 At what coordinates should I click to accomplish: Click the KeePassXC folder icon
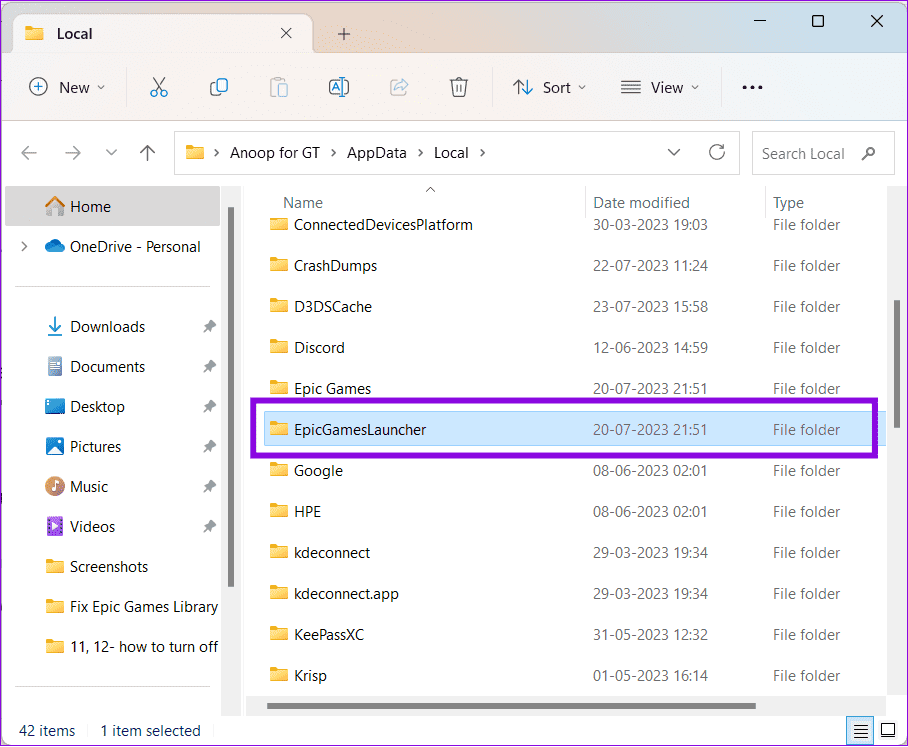pyautogui.click(x=279, y=634)
